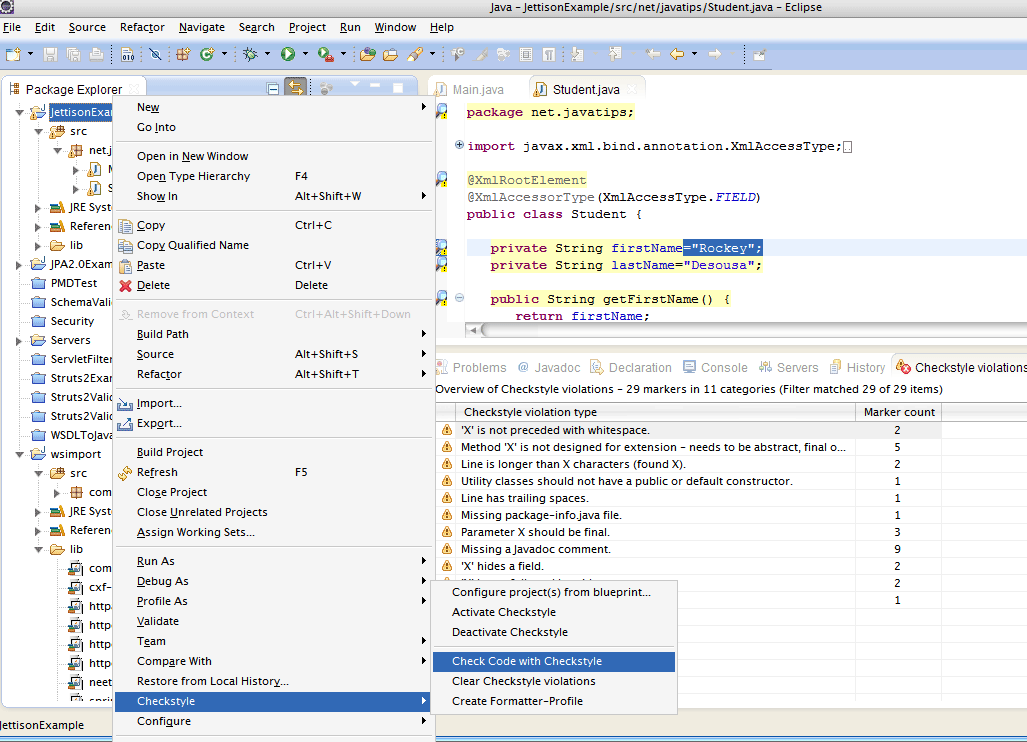Click the New Java Class toolbar icon
The width and height of the screenshot is (1027, 742).
(207, 54)
